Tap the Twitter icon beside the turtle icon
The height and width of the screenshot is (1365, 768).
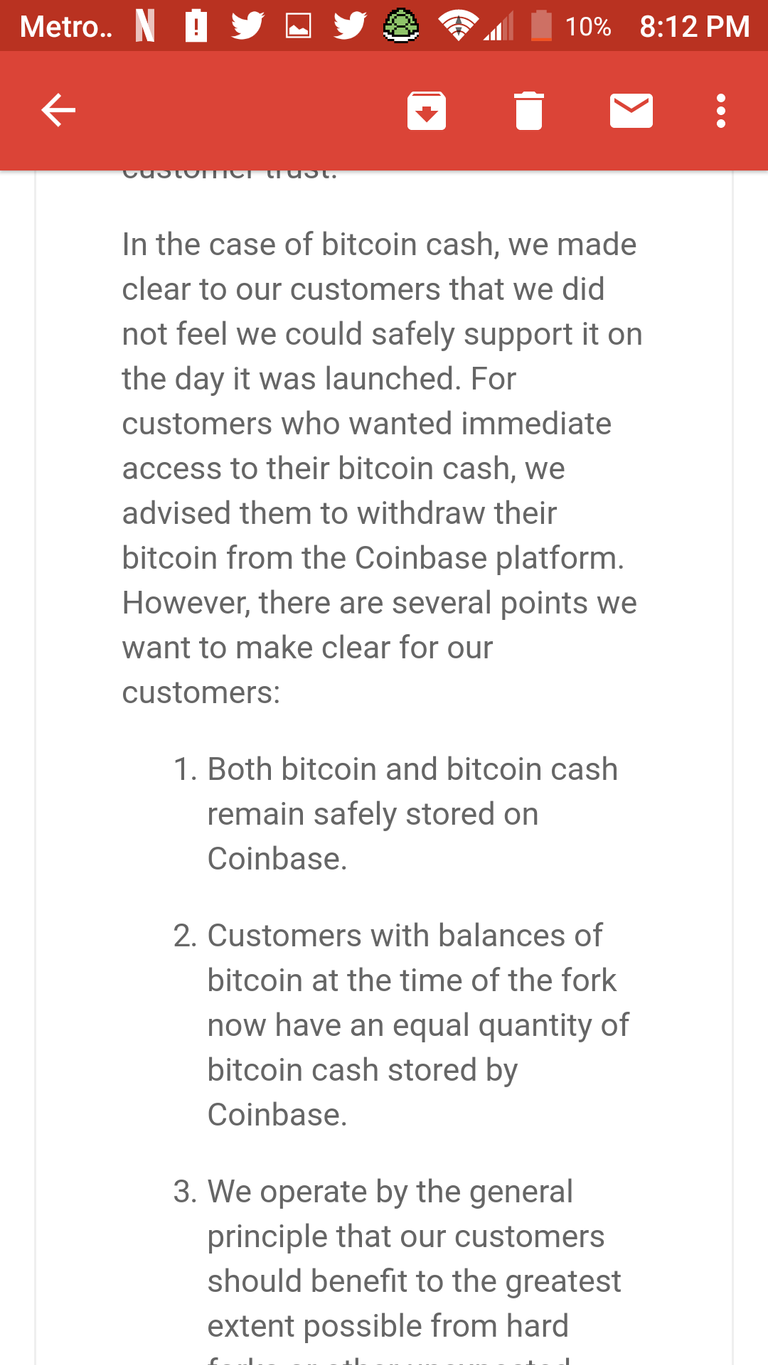(350, 27)
